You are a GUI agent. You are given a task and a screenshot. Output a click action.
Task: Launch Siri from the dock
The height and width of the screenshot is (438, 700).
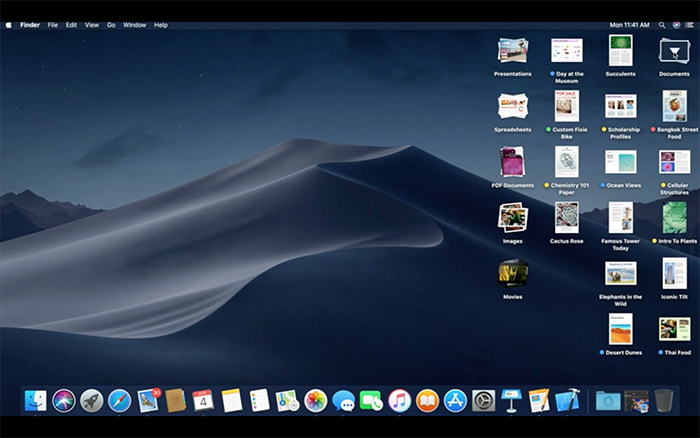[x=64, y=400]
